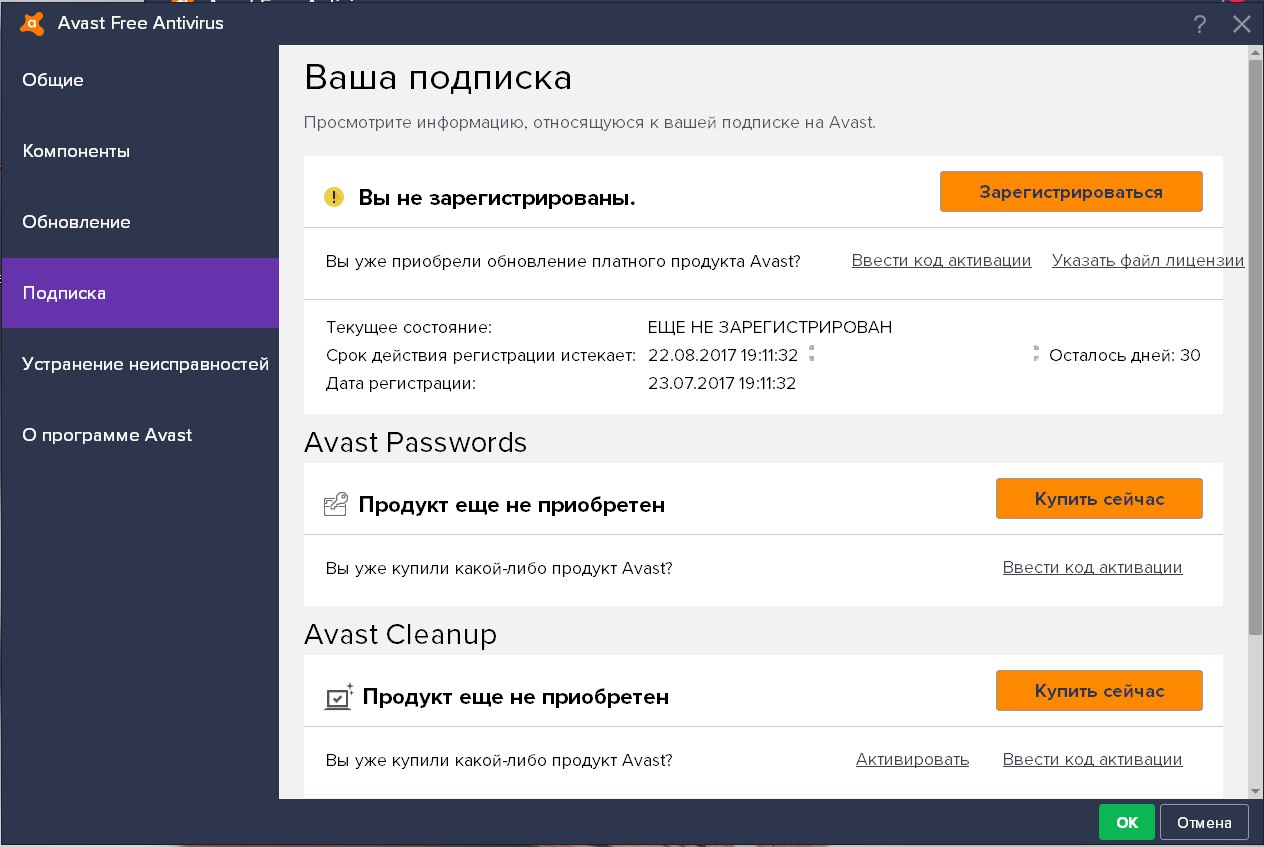The image size is (1264, 847).
Task: Confirm with the green OK button
Action: [x=1126, y=822]
